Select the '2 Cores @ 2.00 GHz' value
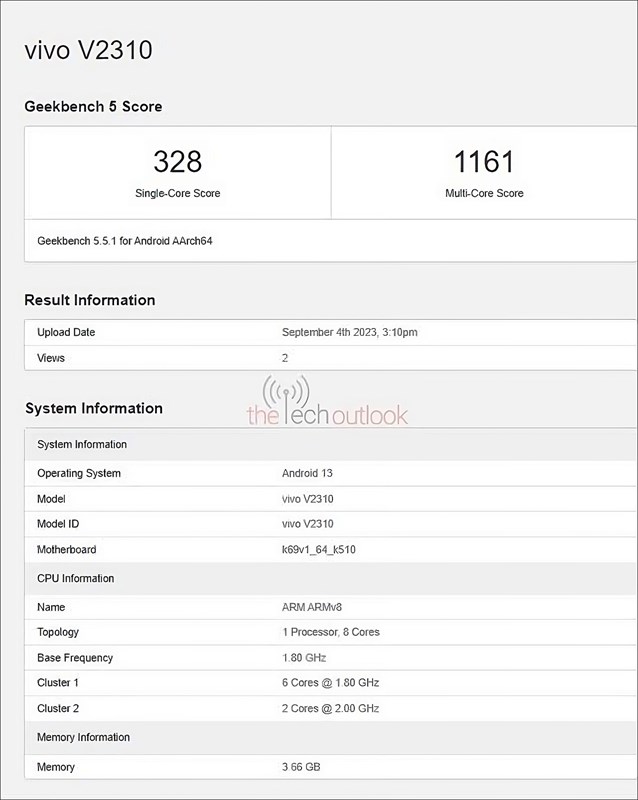The height and width of the screenshot is (800, 638). pos(330,708)
